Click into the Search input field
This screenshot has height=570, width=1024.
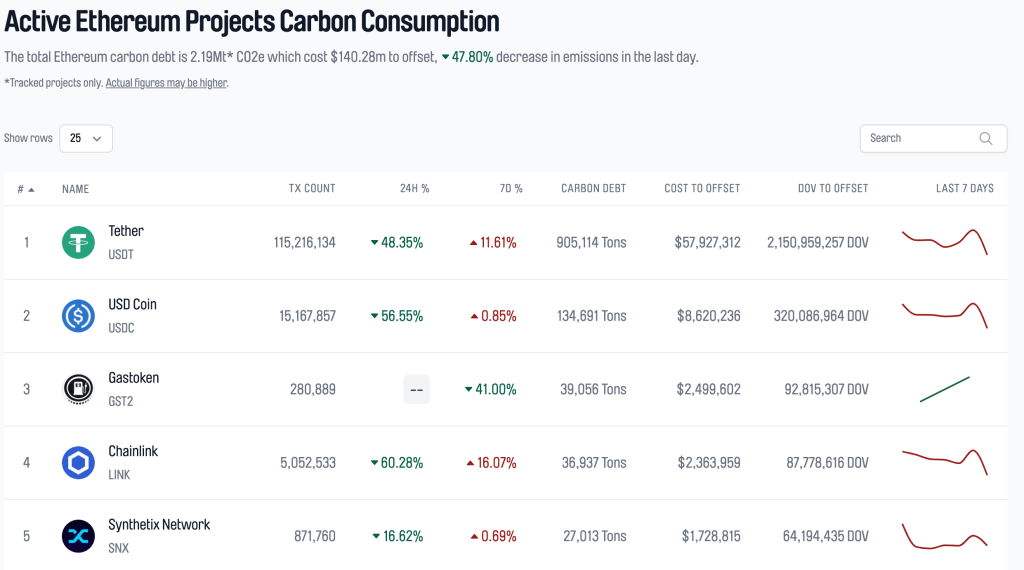tap(918, 139)
